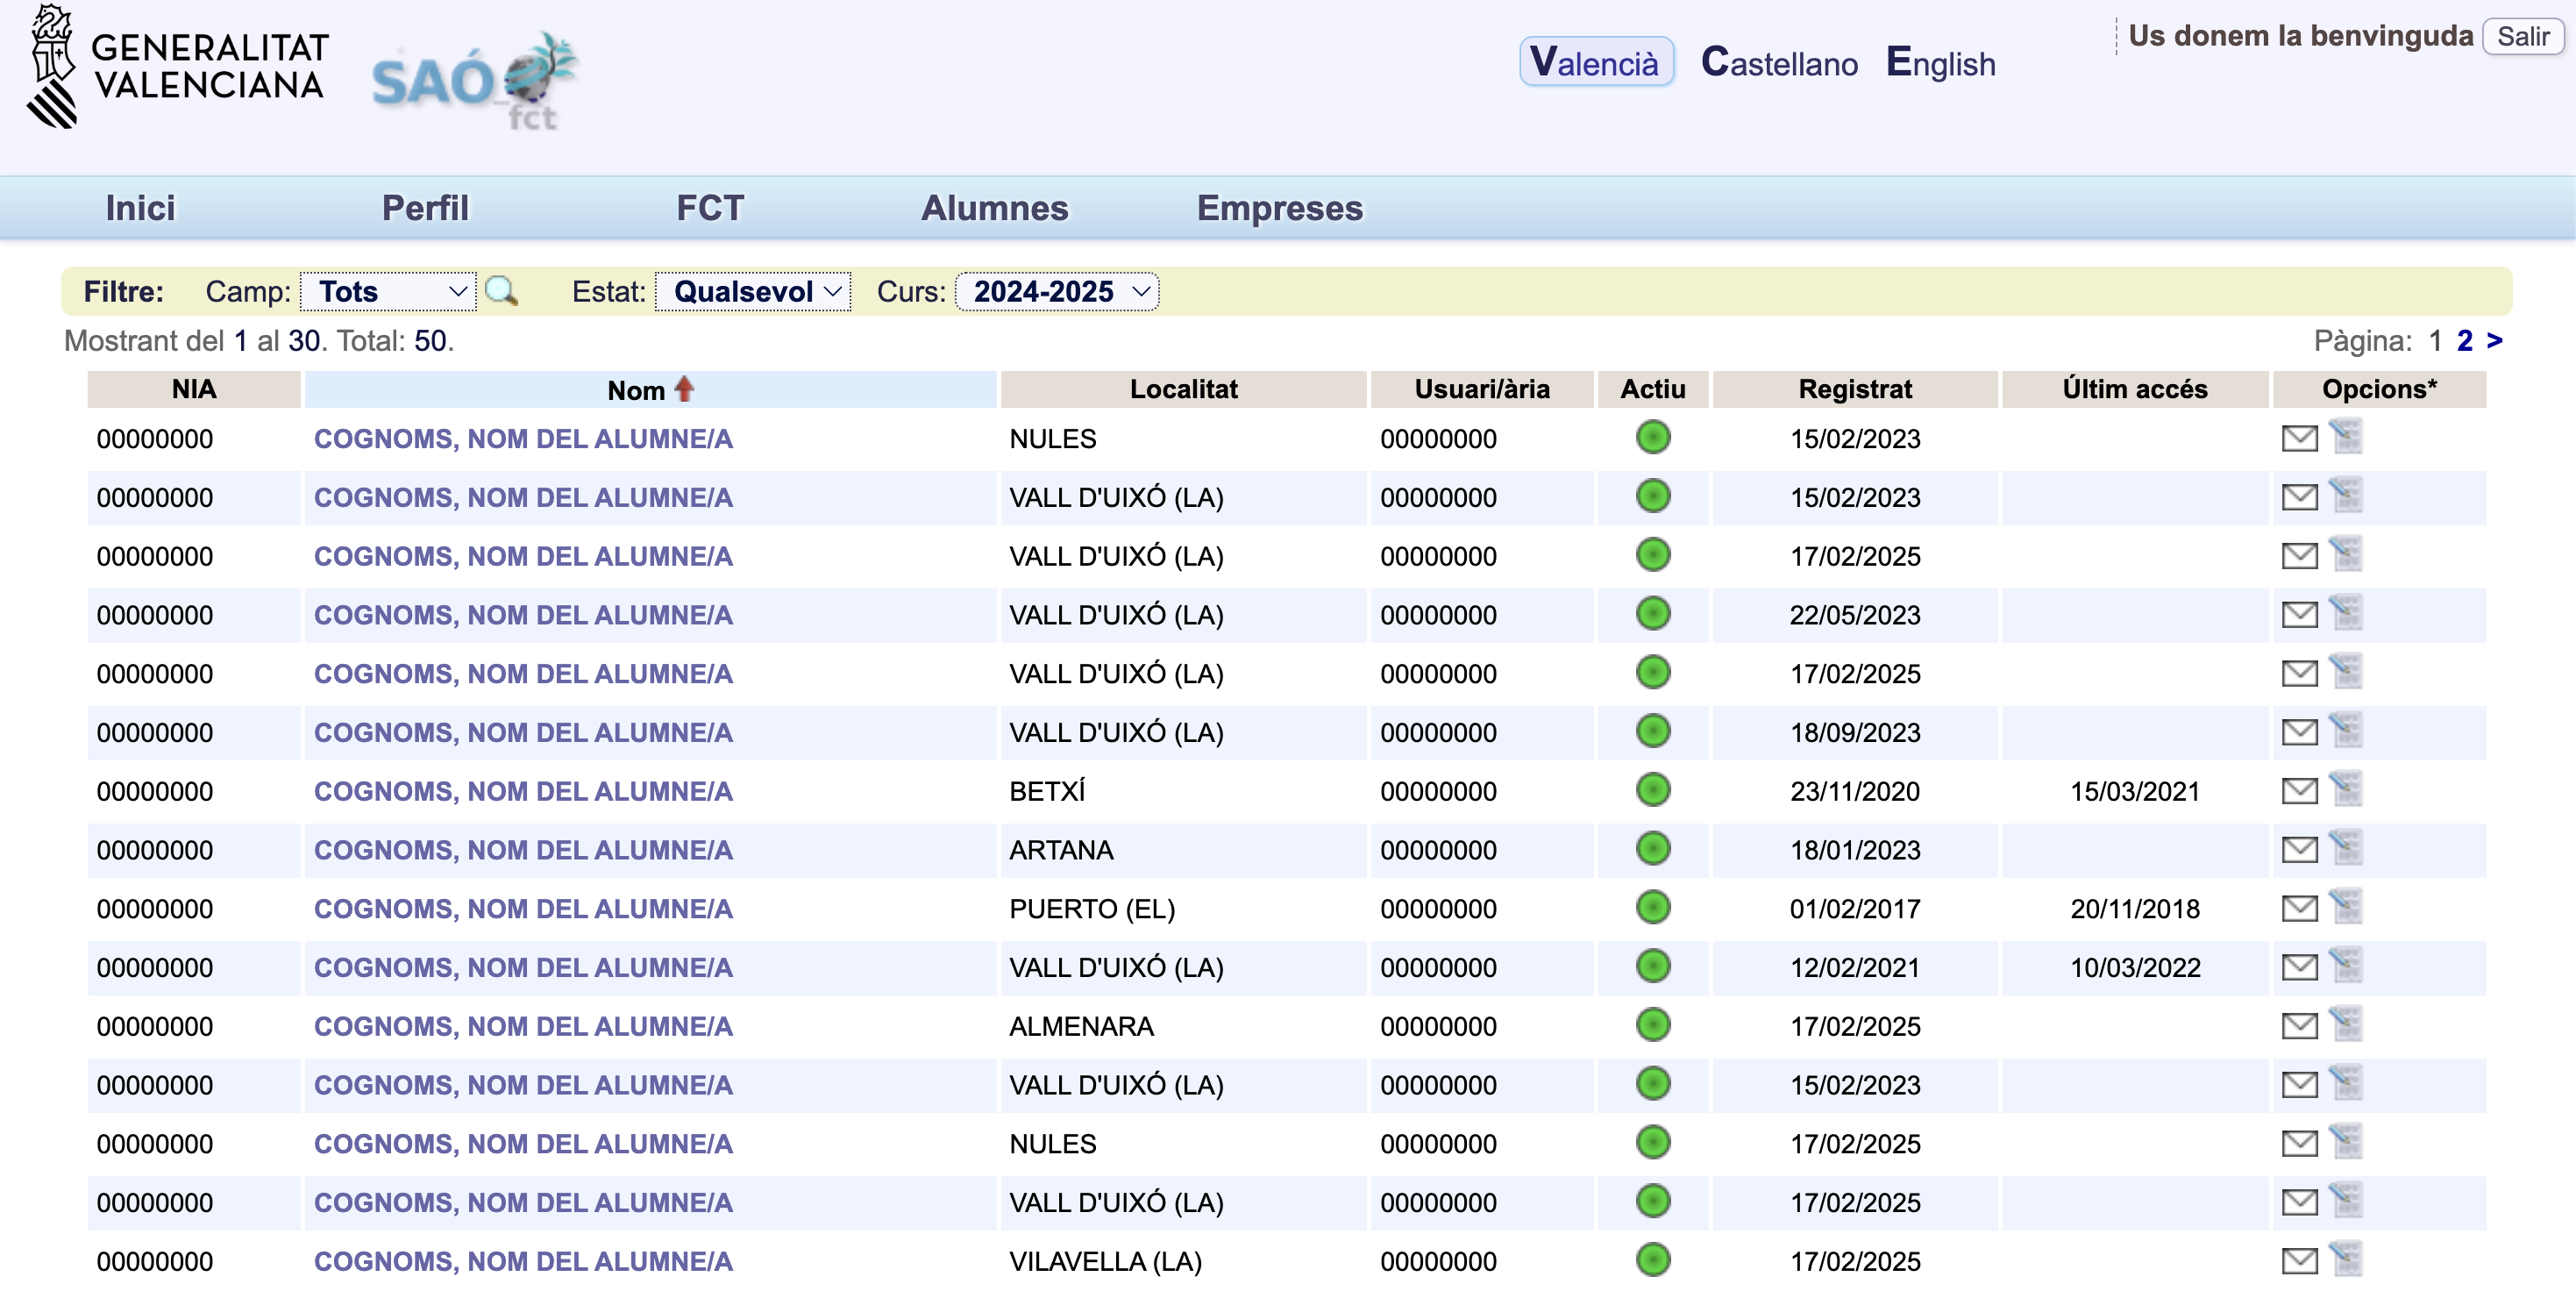Open the Estat 'Qualsevol' dropdown
Image resolution: width=2576 pixels, height=1291 pixels.
tap(753, 291)
